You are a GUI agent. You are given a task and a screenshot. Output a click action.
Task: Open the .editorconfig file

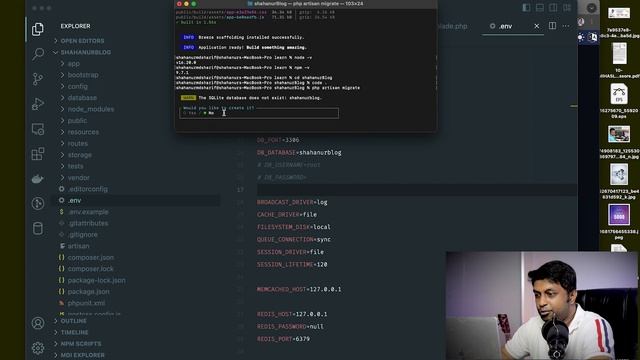[x=87, y=189]
